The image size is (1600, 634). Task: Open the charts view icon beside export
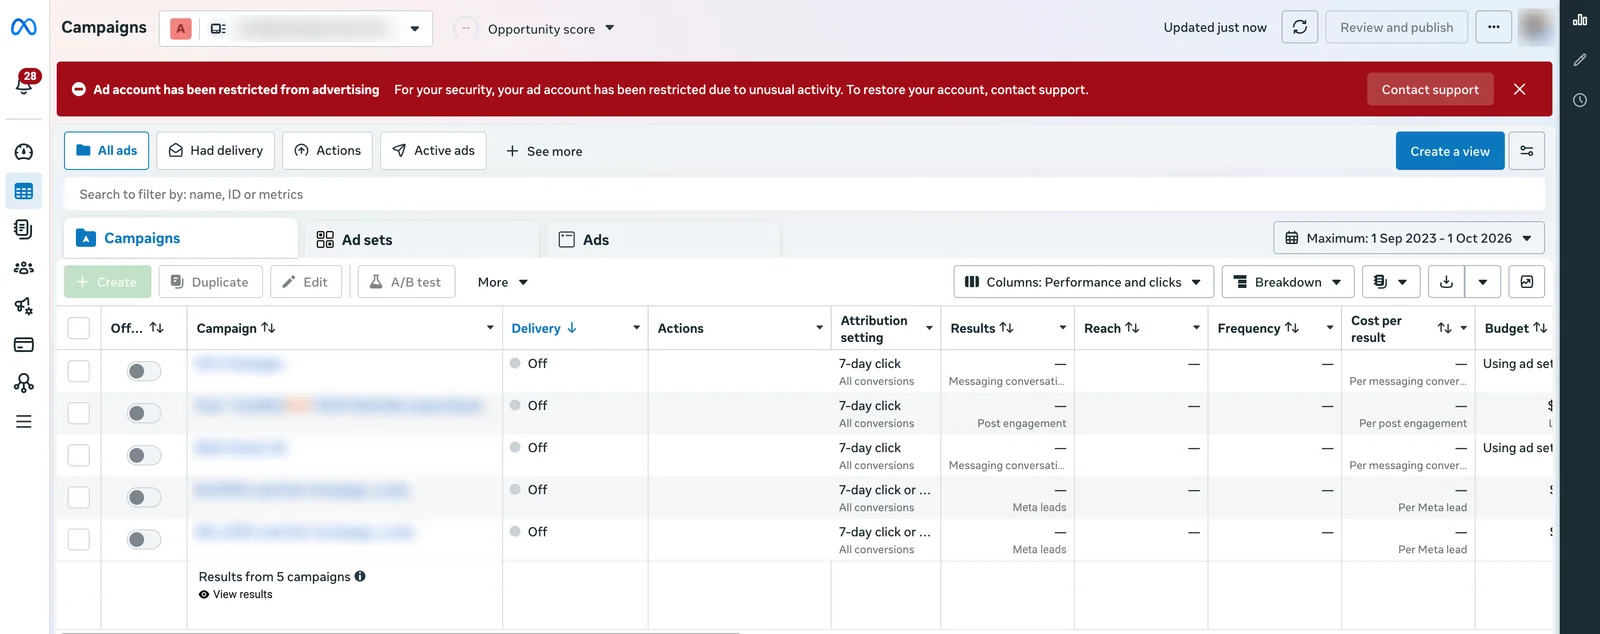click(x=1527, y=282)
